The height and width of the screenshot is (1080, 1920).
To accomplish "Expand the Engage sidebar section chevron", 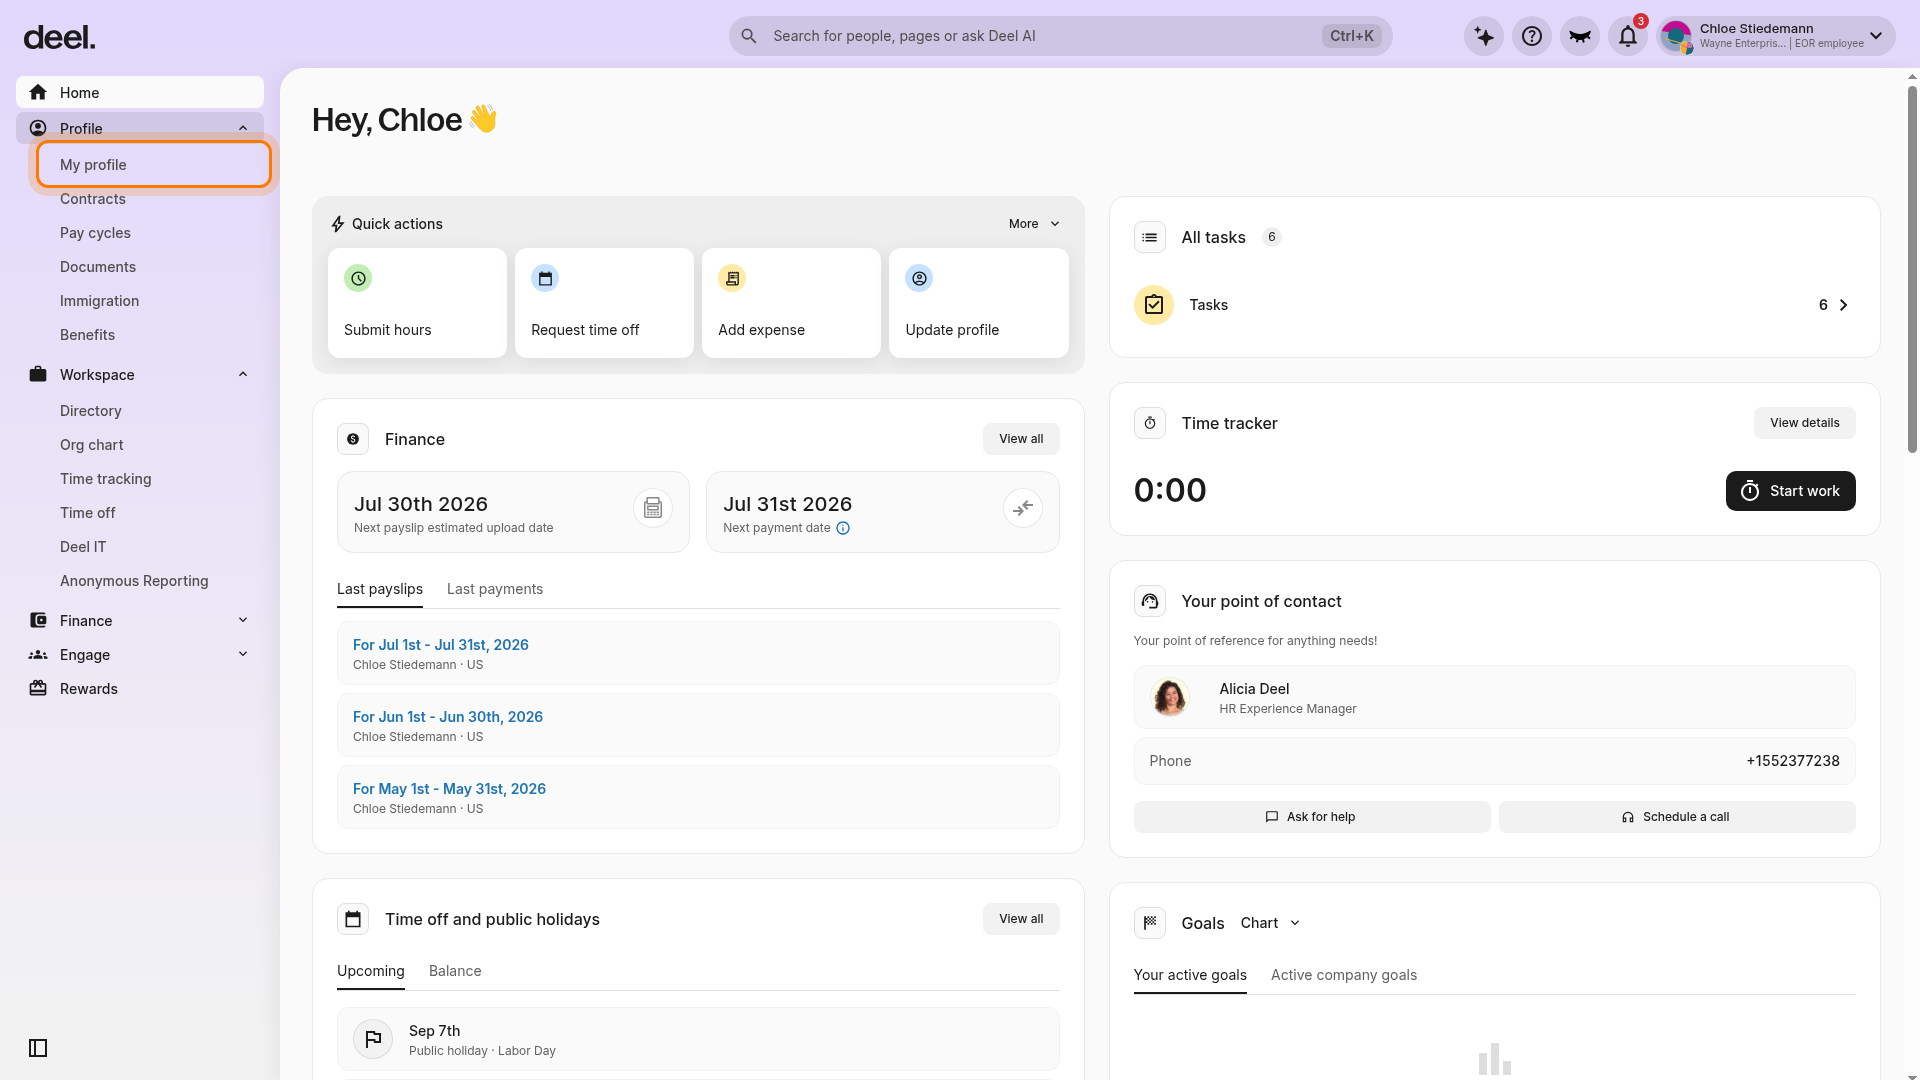I will click(x=243, y=654).
